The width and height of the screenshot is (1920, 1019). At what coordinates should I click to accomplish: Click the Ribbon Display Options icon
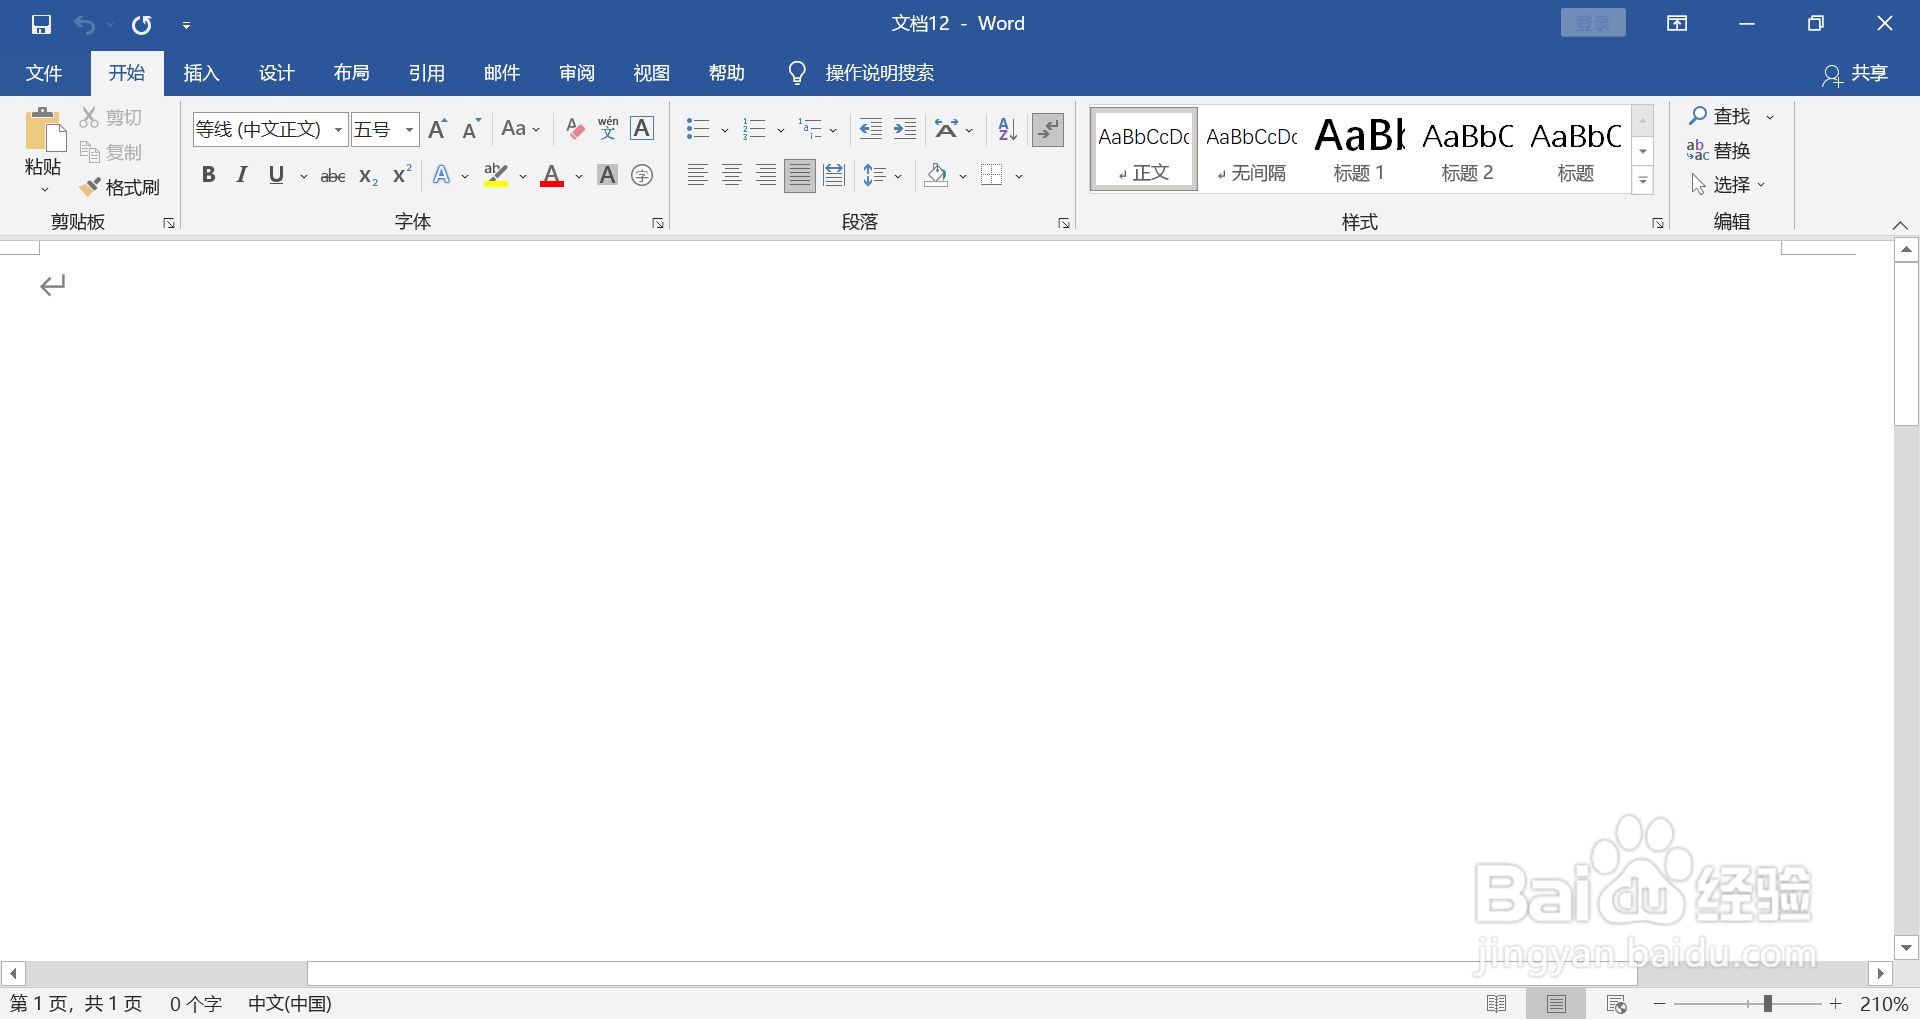pyautogui.click(x=1677, y=24)
